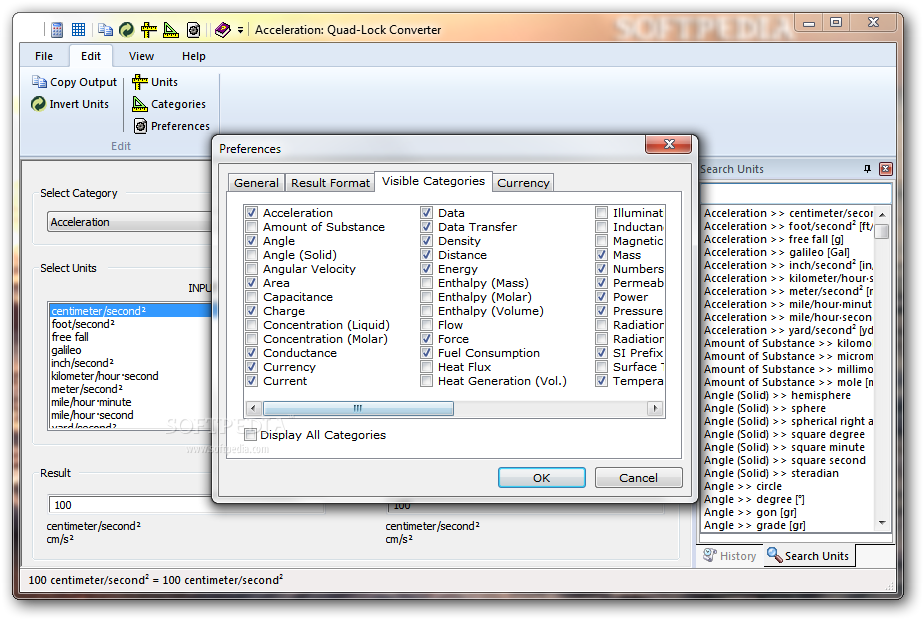
Task: Click the categories list left scroll arrow
Action: click(253, 408)
